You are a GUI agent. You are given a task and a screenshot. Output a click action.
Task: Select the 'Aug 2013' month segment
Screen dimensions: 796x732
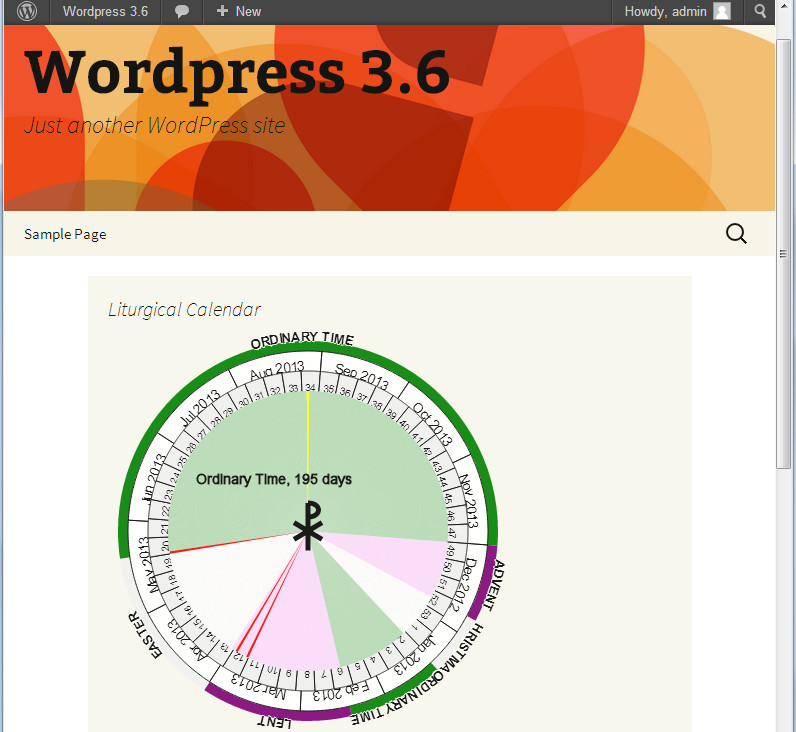pos(277,370)
